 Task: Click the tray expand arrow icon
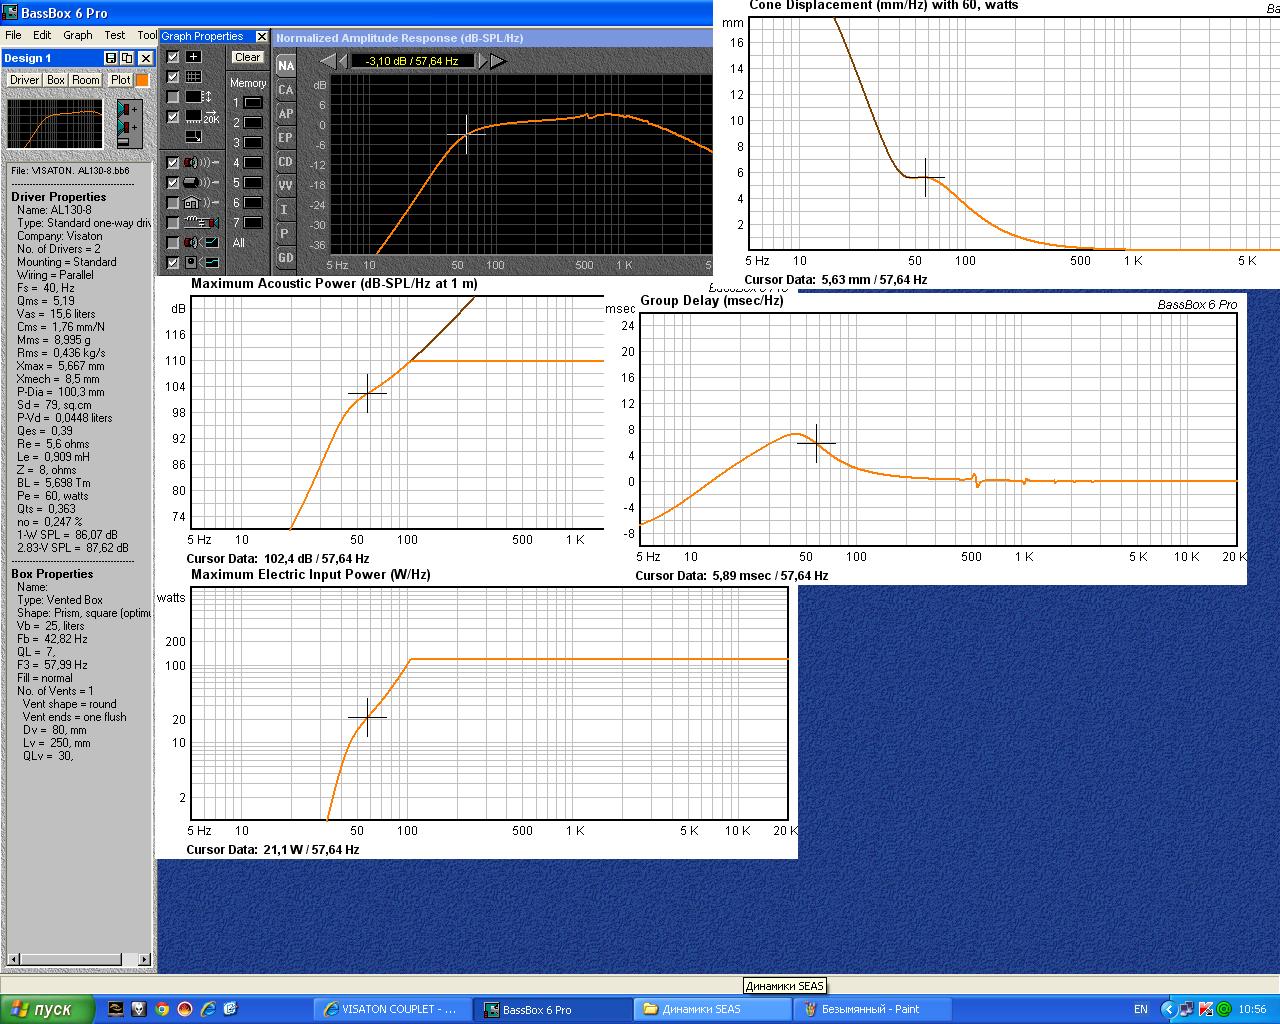click(1169, 1009)
